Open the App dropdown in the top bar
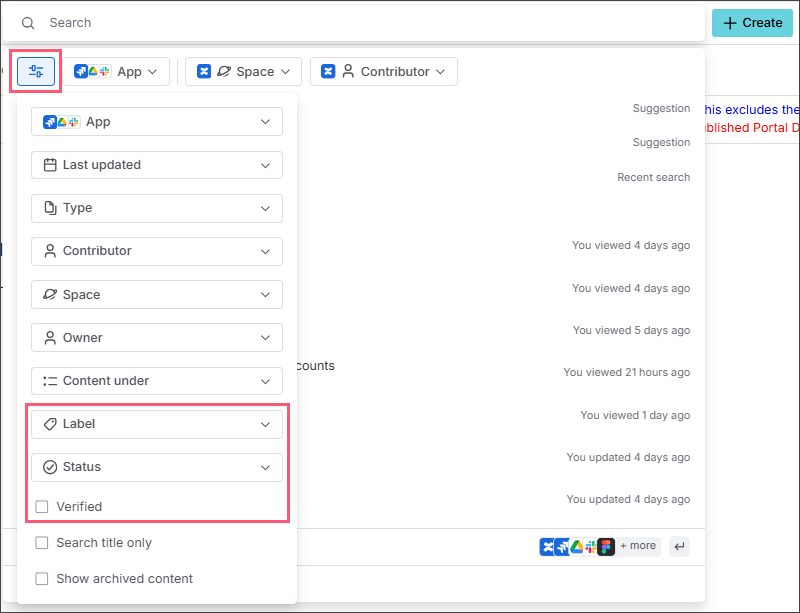Screen dimensions: 800x613 click(116, 71)
